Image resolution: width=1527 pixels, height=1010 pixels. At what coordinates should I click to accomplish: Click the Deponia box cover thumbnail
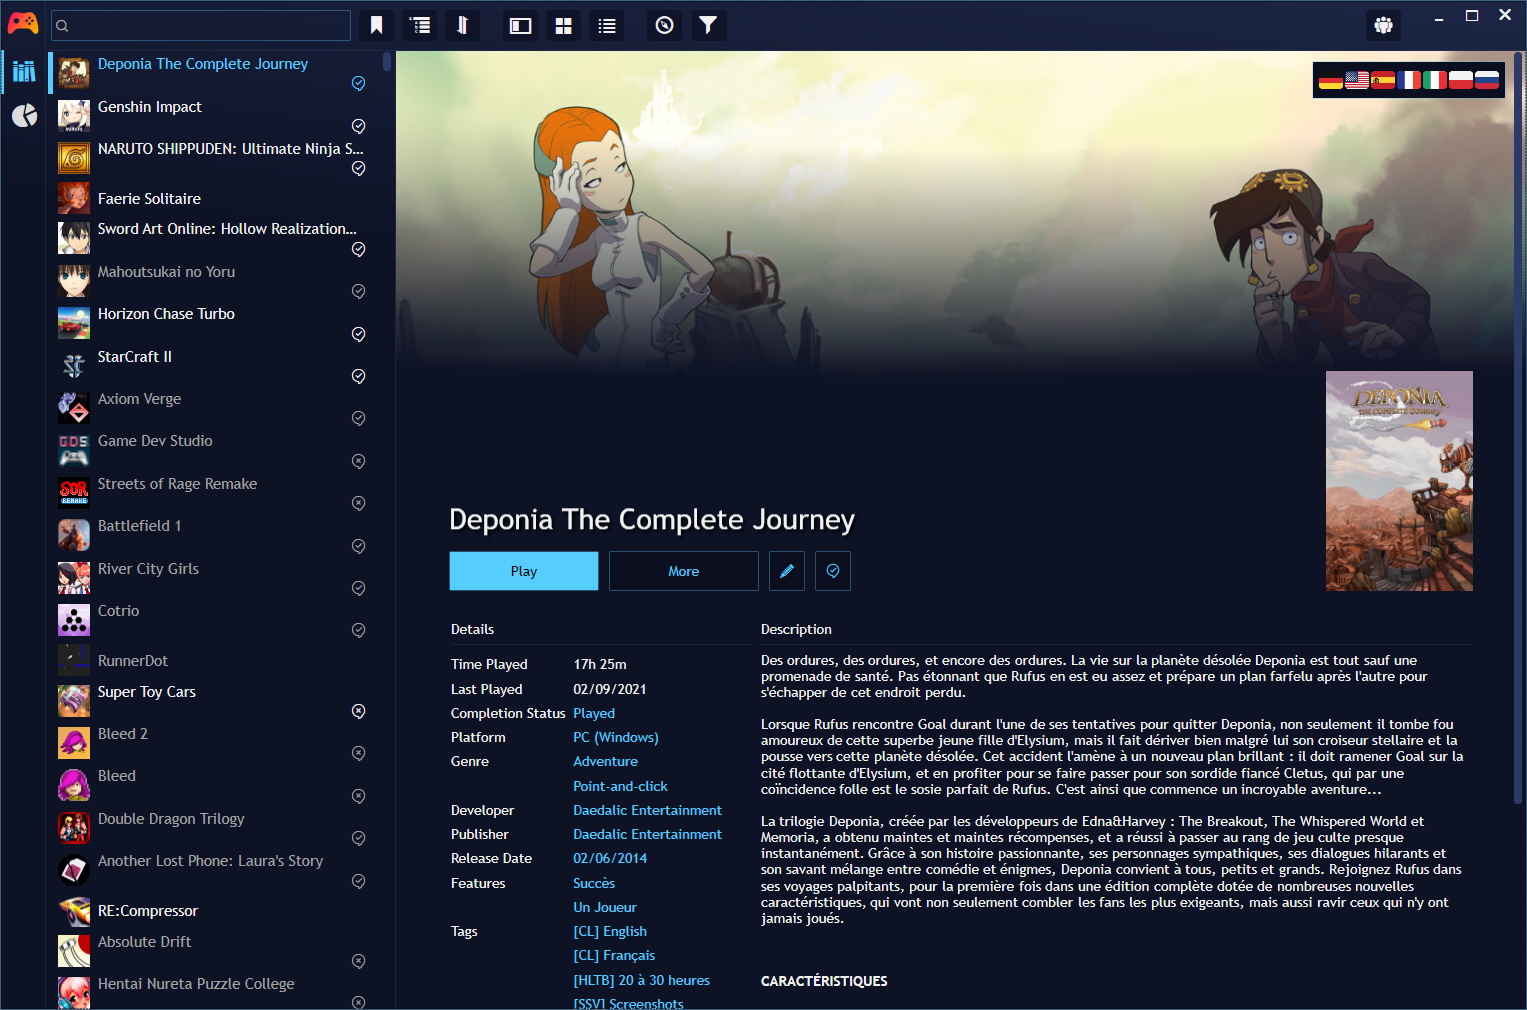click(x=1399, y=481)
